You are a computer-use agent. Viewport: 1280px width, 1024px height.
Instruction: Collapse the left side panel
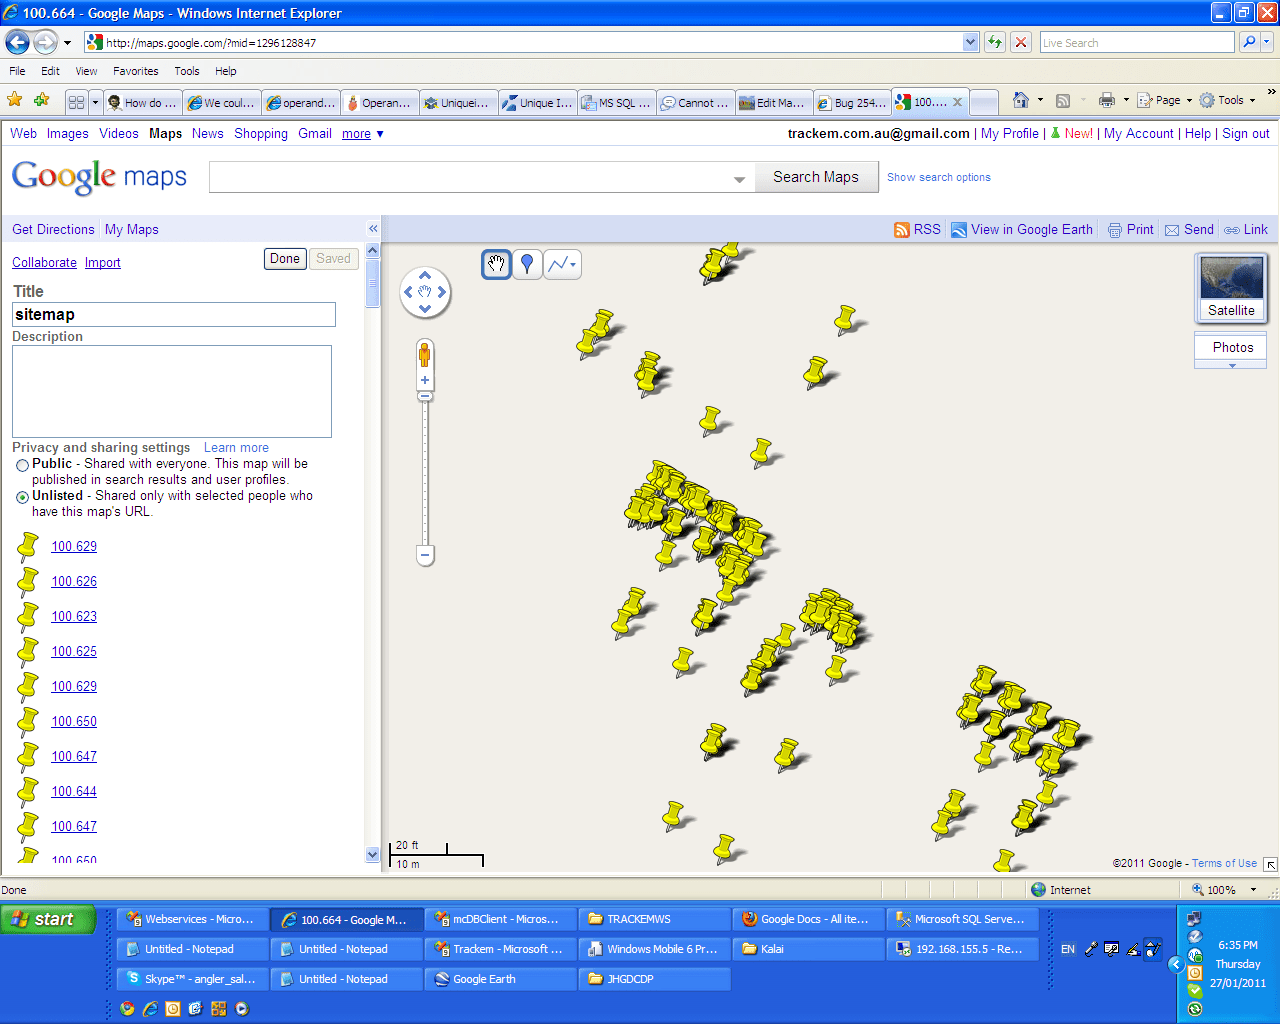[373, 229]
